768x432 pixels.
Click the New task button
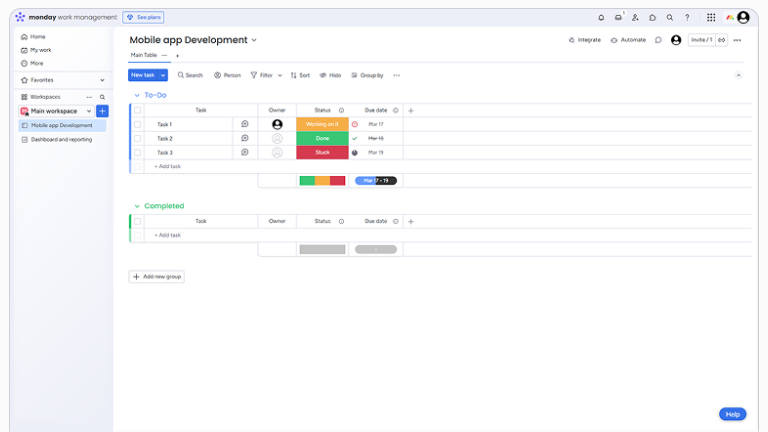click(143, 75)
